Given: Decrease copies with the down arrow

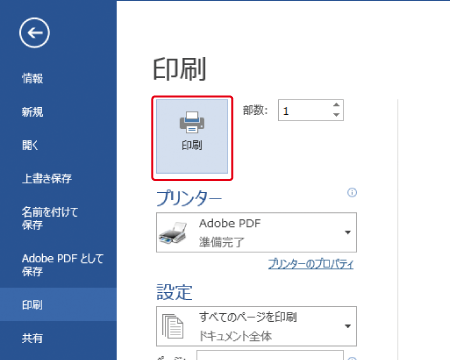Looking at the screenshot, I should [x=336, y=115].
